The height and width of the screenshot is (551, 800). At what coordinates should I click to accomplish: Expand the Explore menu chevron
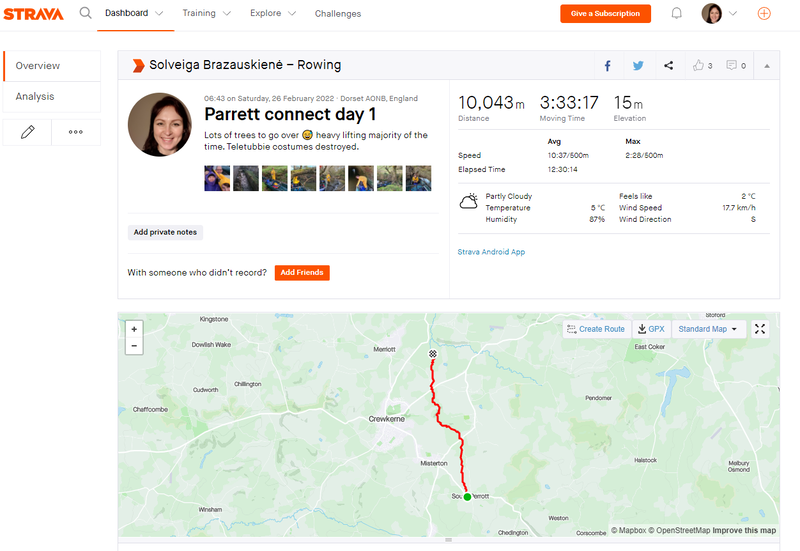tap(292, 13)
